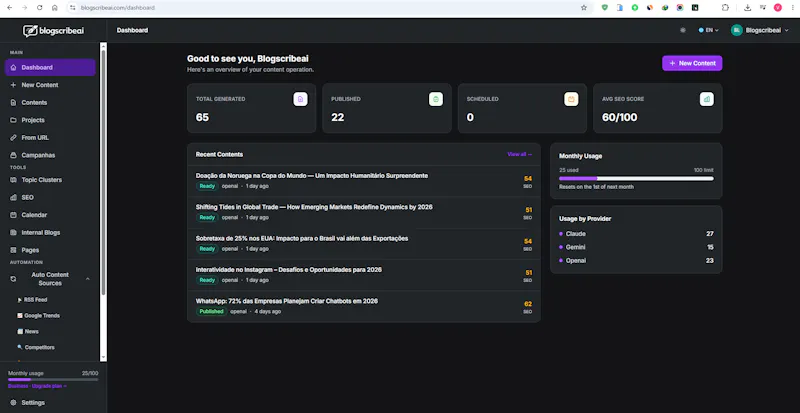Click the Total Generated document icon
This screenshot has height=413, width=800.
coord(301,99)
